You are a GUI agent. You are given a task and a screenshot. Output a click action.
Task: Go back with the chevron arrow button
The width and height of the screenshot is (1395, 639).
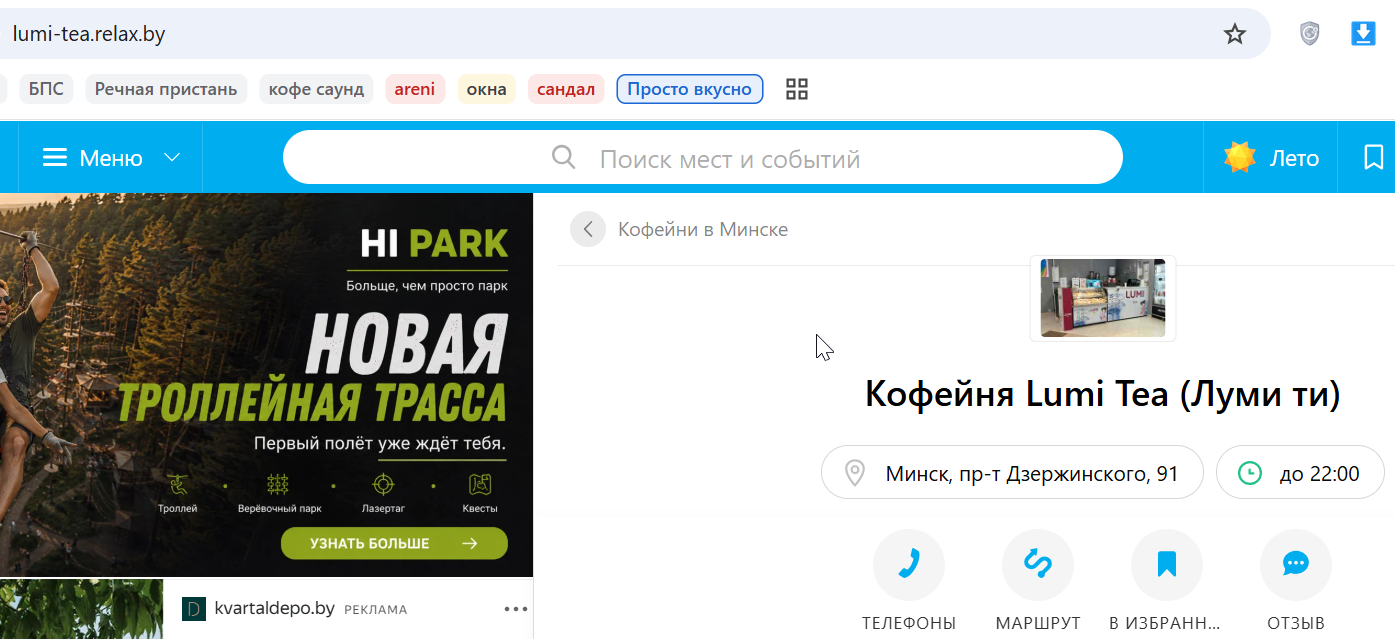(x=588, y=229)
